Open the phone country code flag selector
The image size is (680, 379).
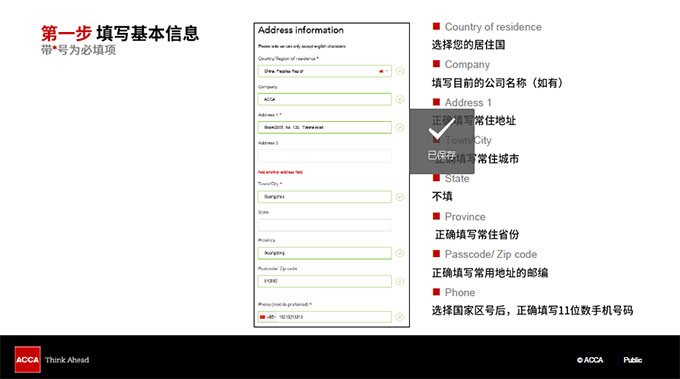[267, 317]
